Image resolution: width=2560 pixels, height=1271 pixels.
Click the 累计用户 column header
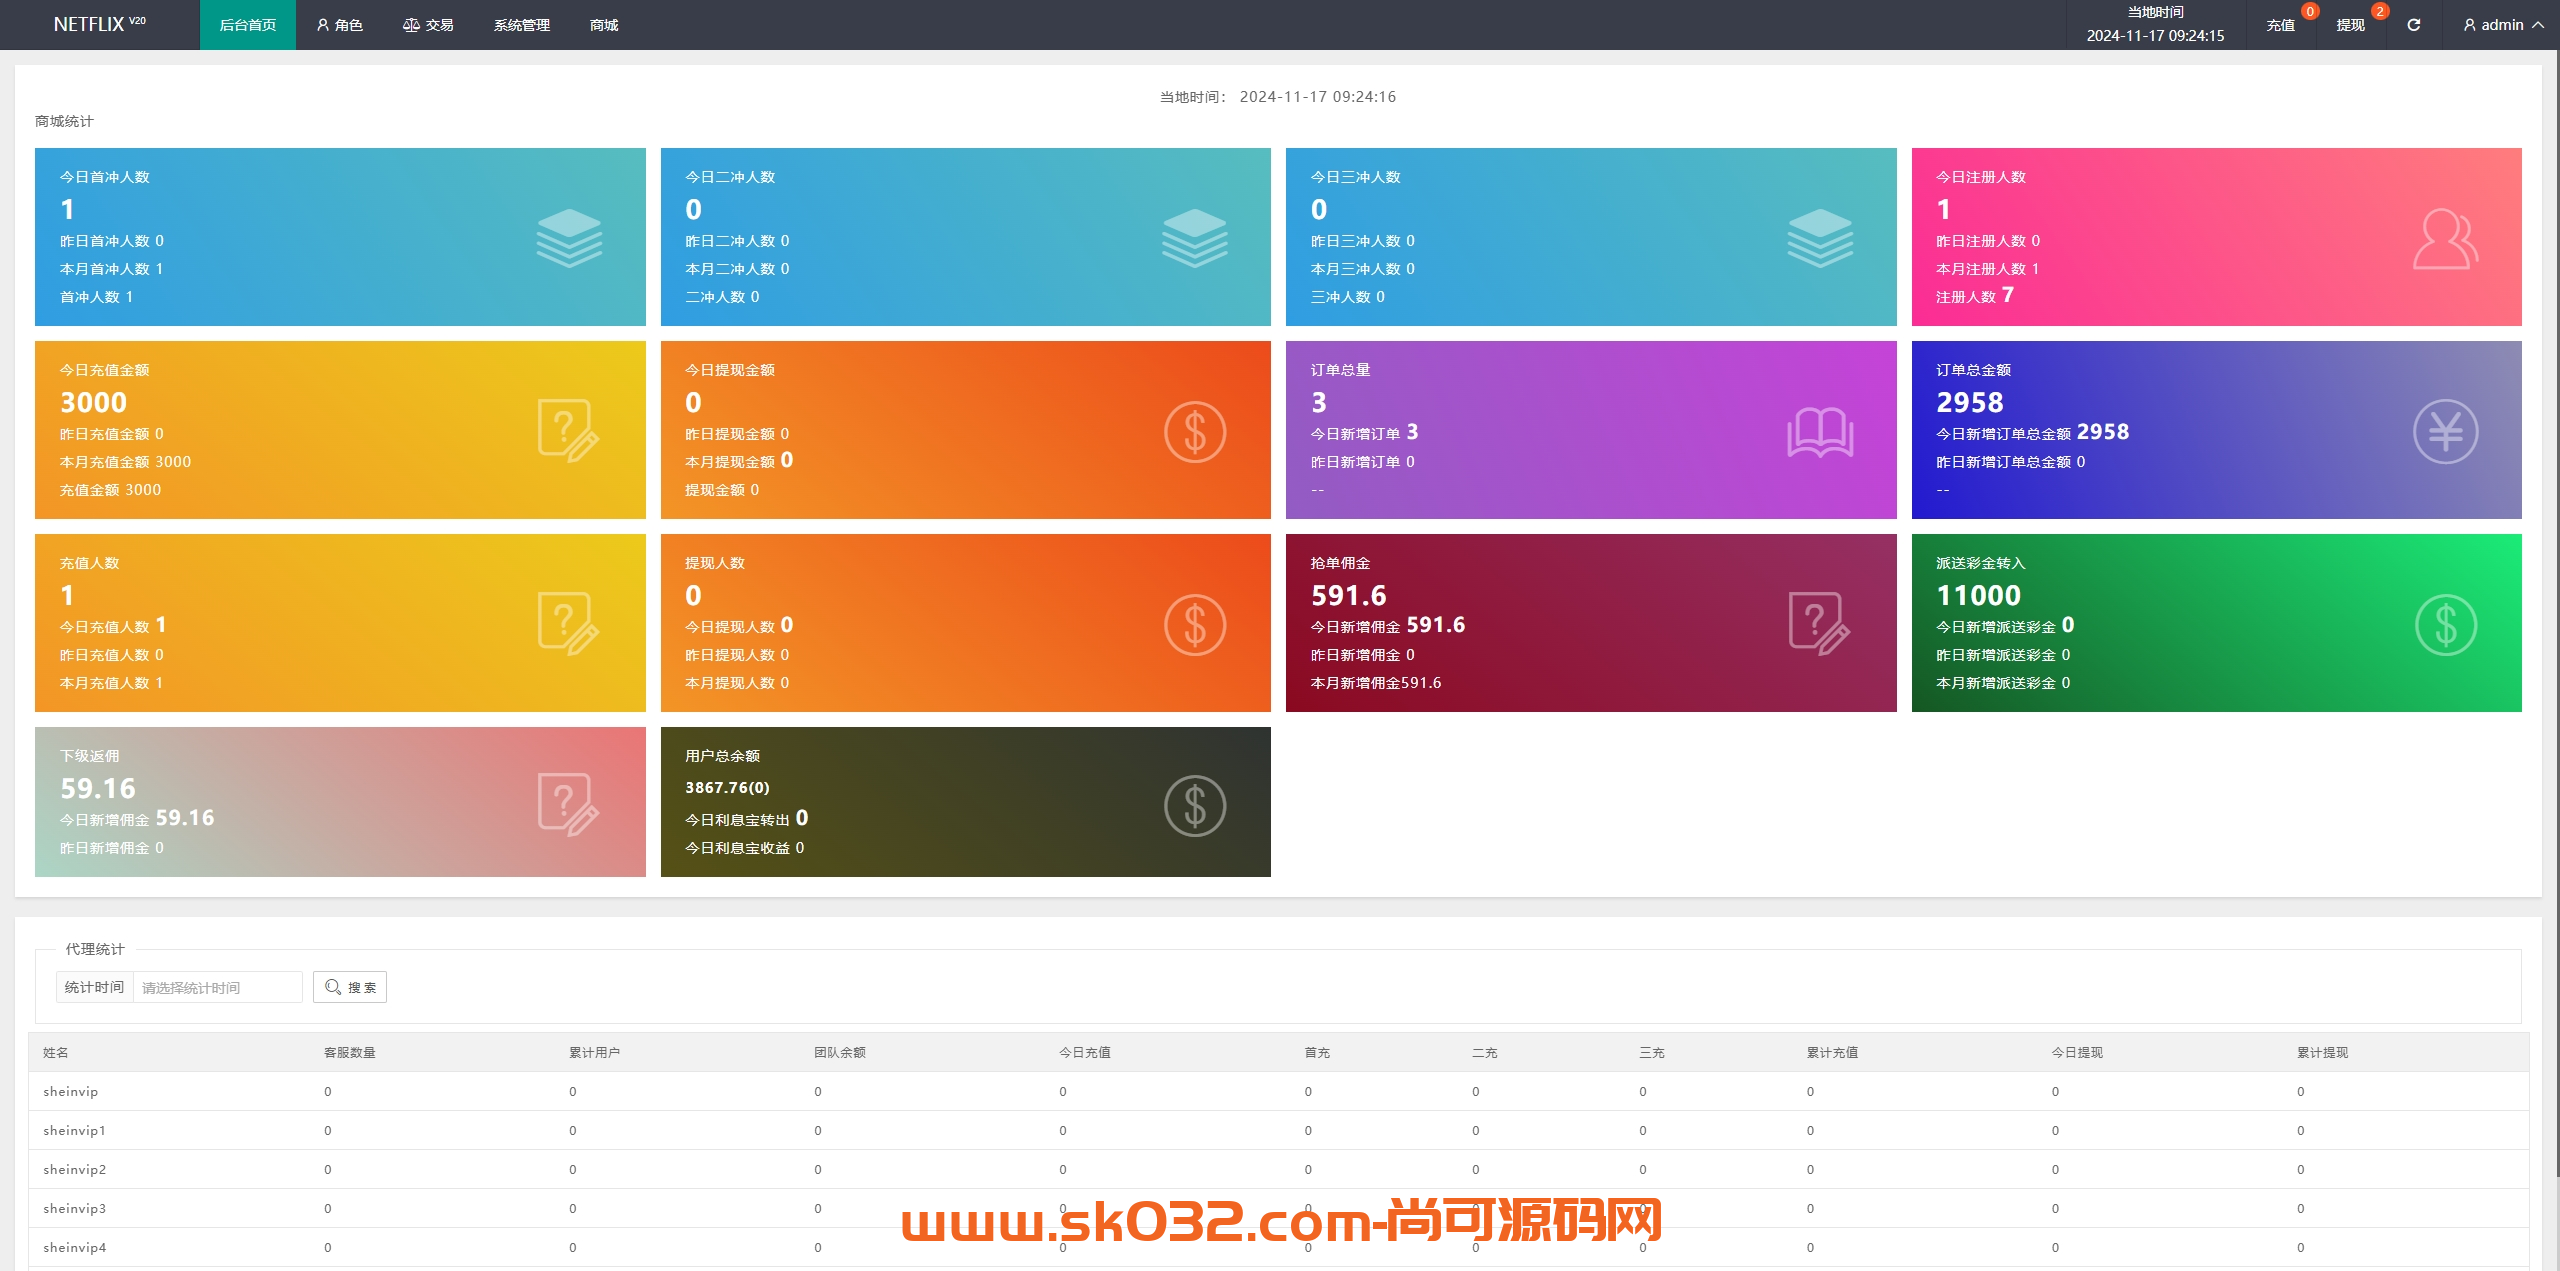[x=595, y=1052]
